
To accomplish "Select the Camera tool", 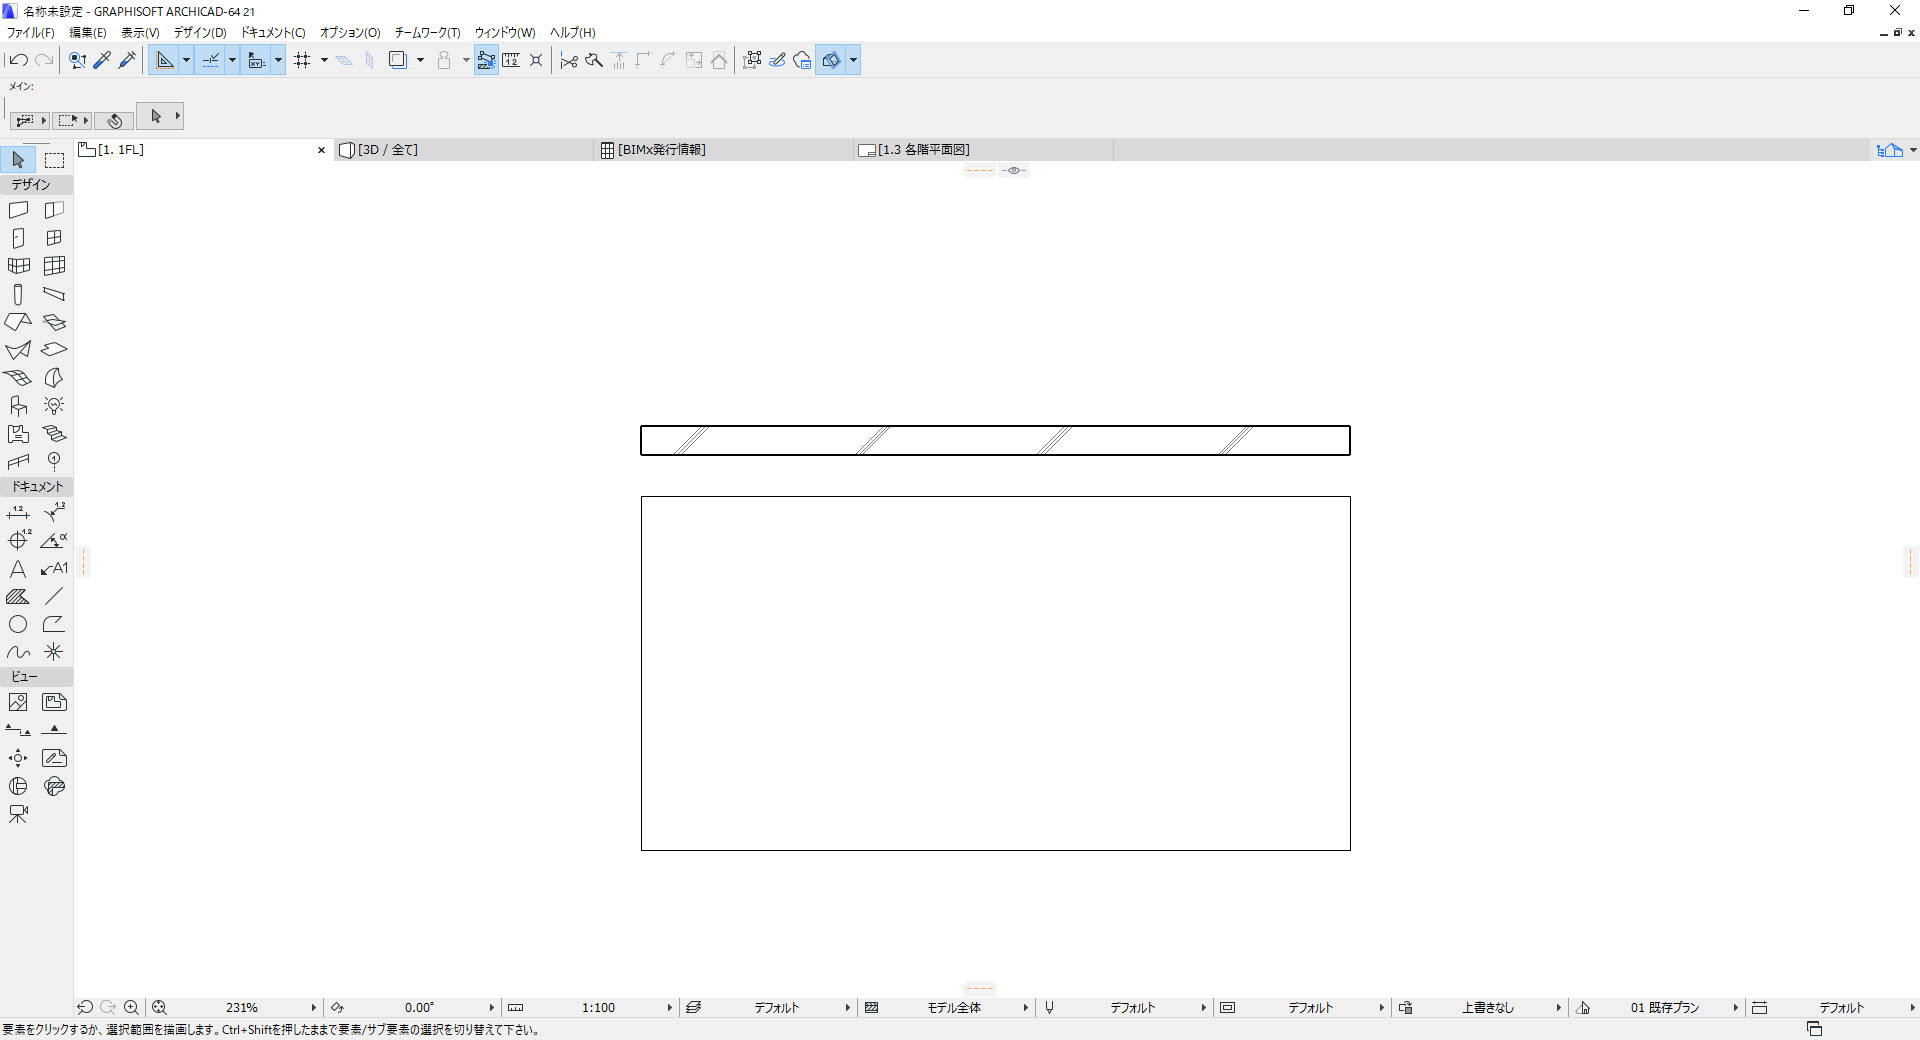I will [18, 815].
